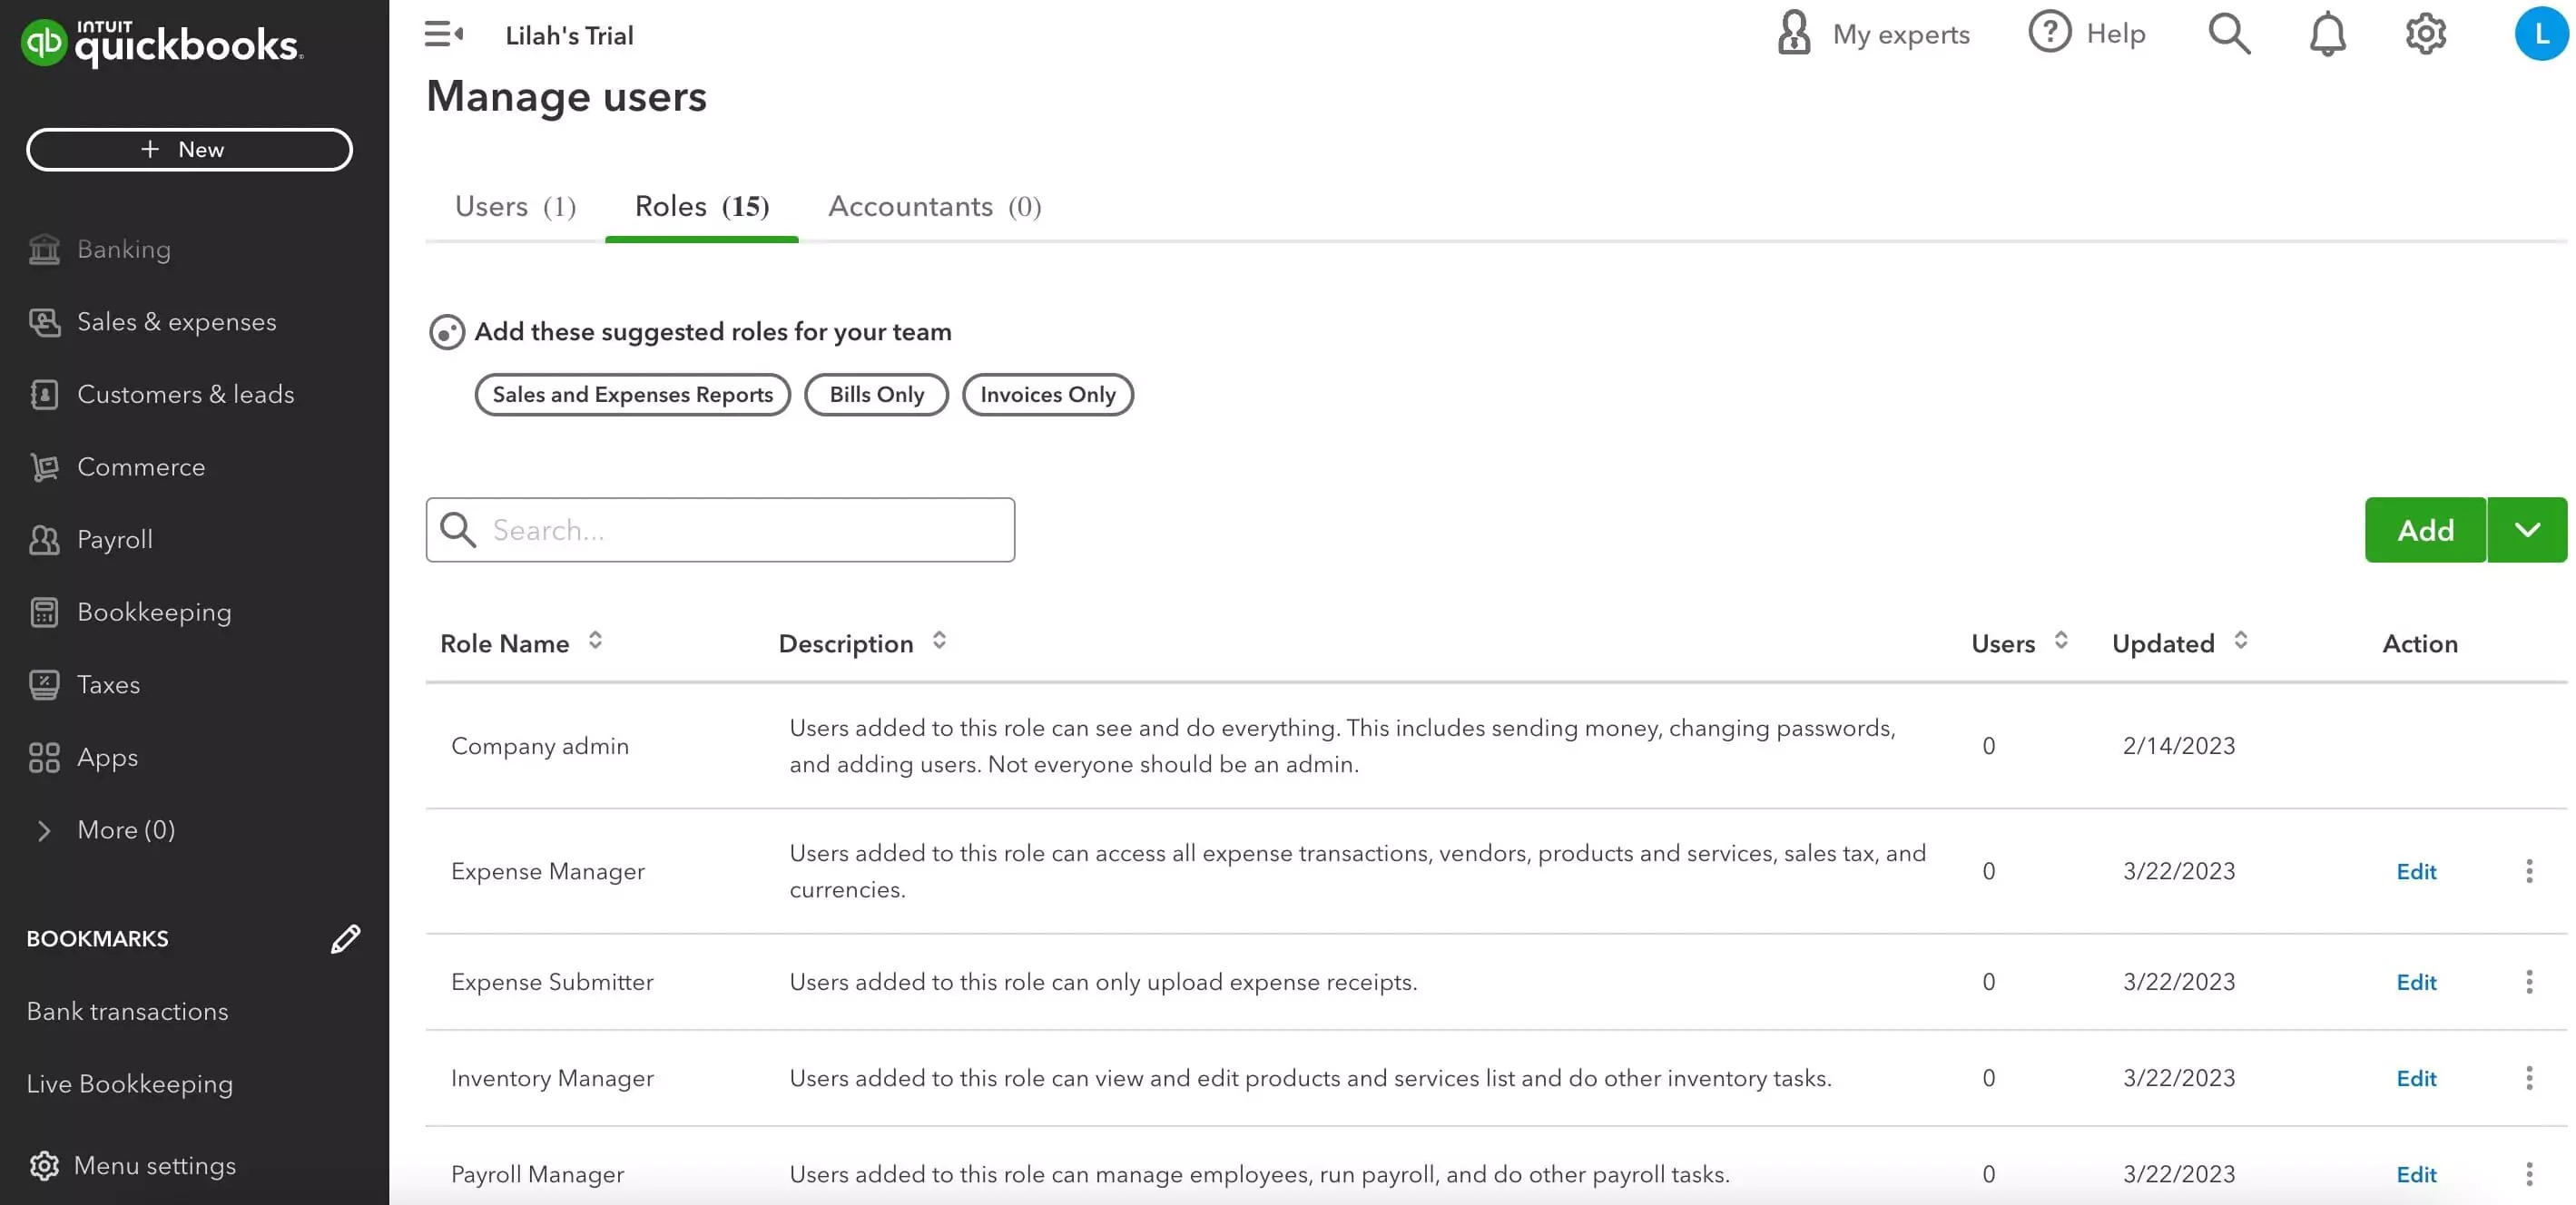This screenshot has width=2576, height=1205.
Task: Collapse the left navigation menu icon
Action: tap(443, 35)
